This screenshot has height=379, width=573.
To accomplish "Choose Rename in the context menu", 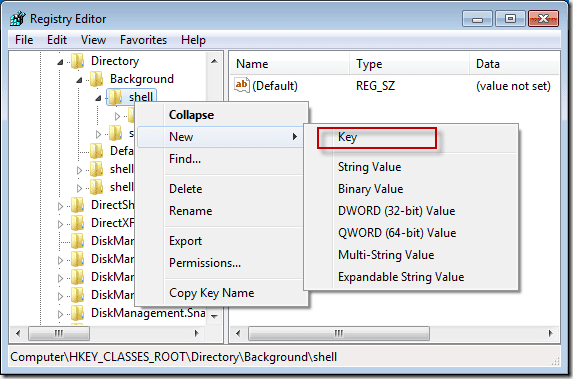I will 222,211.
